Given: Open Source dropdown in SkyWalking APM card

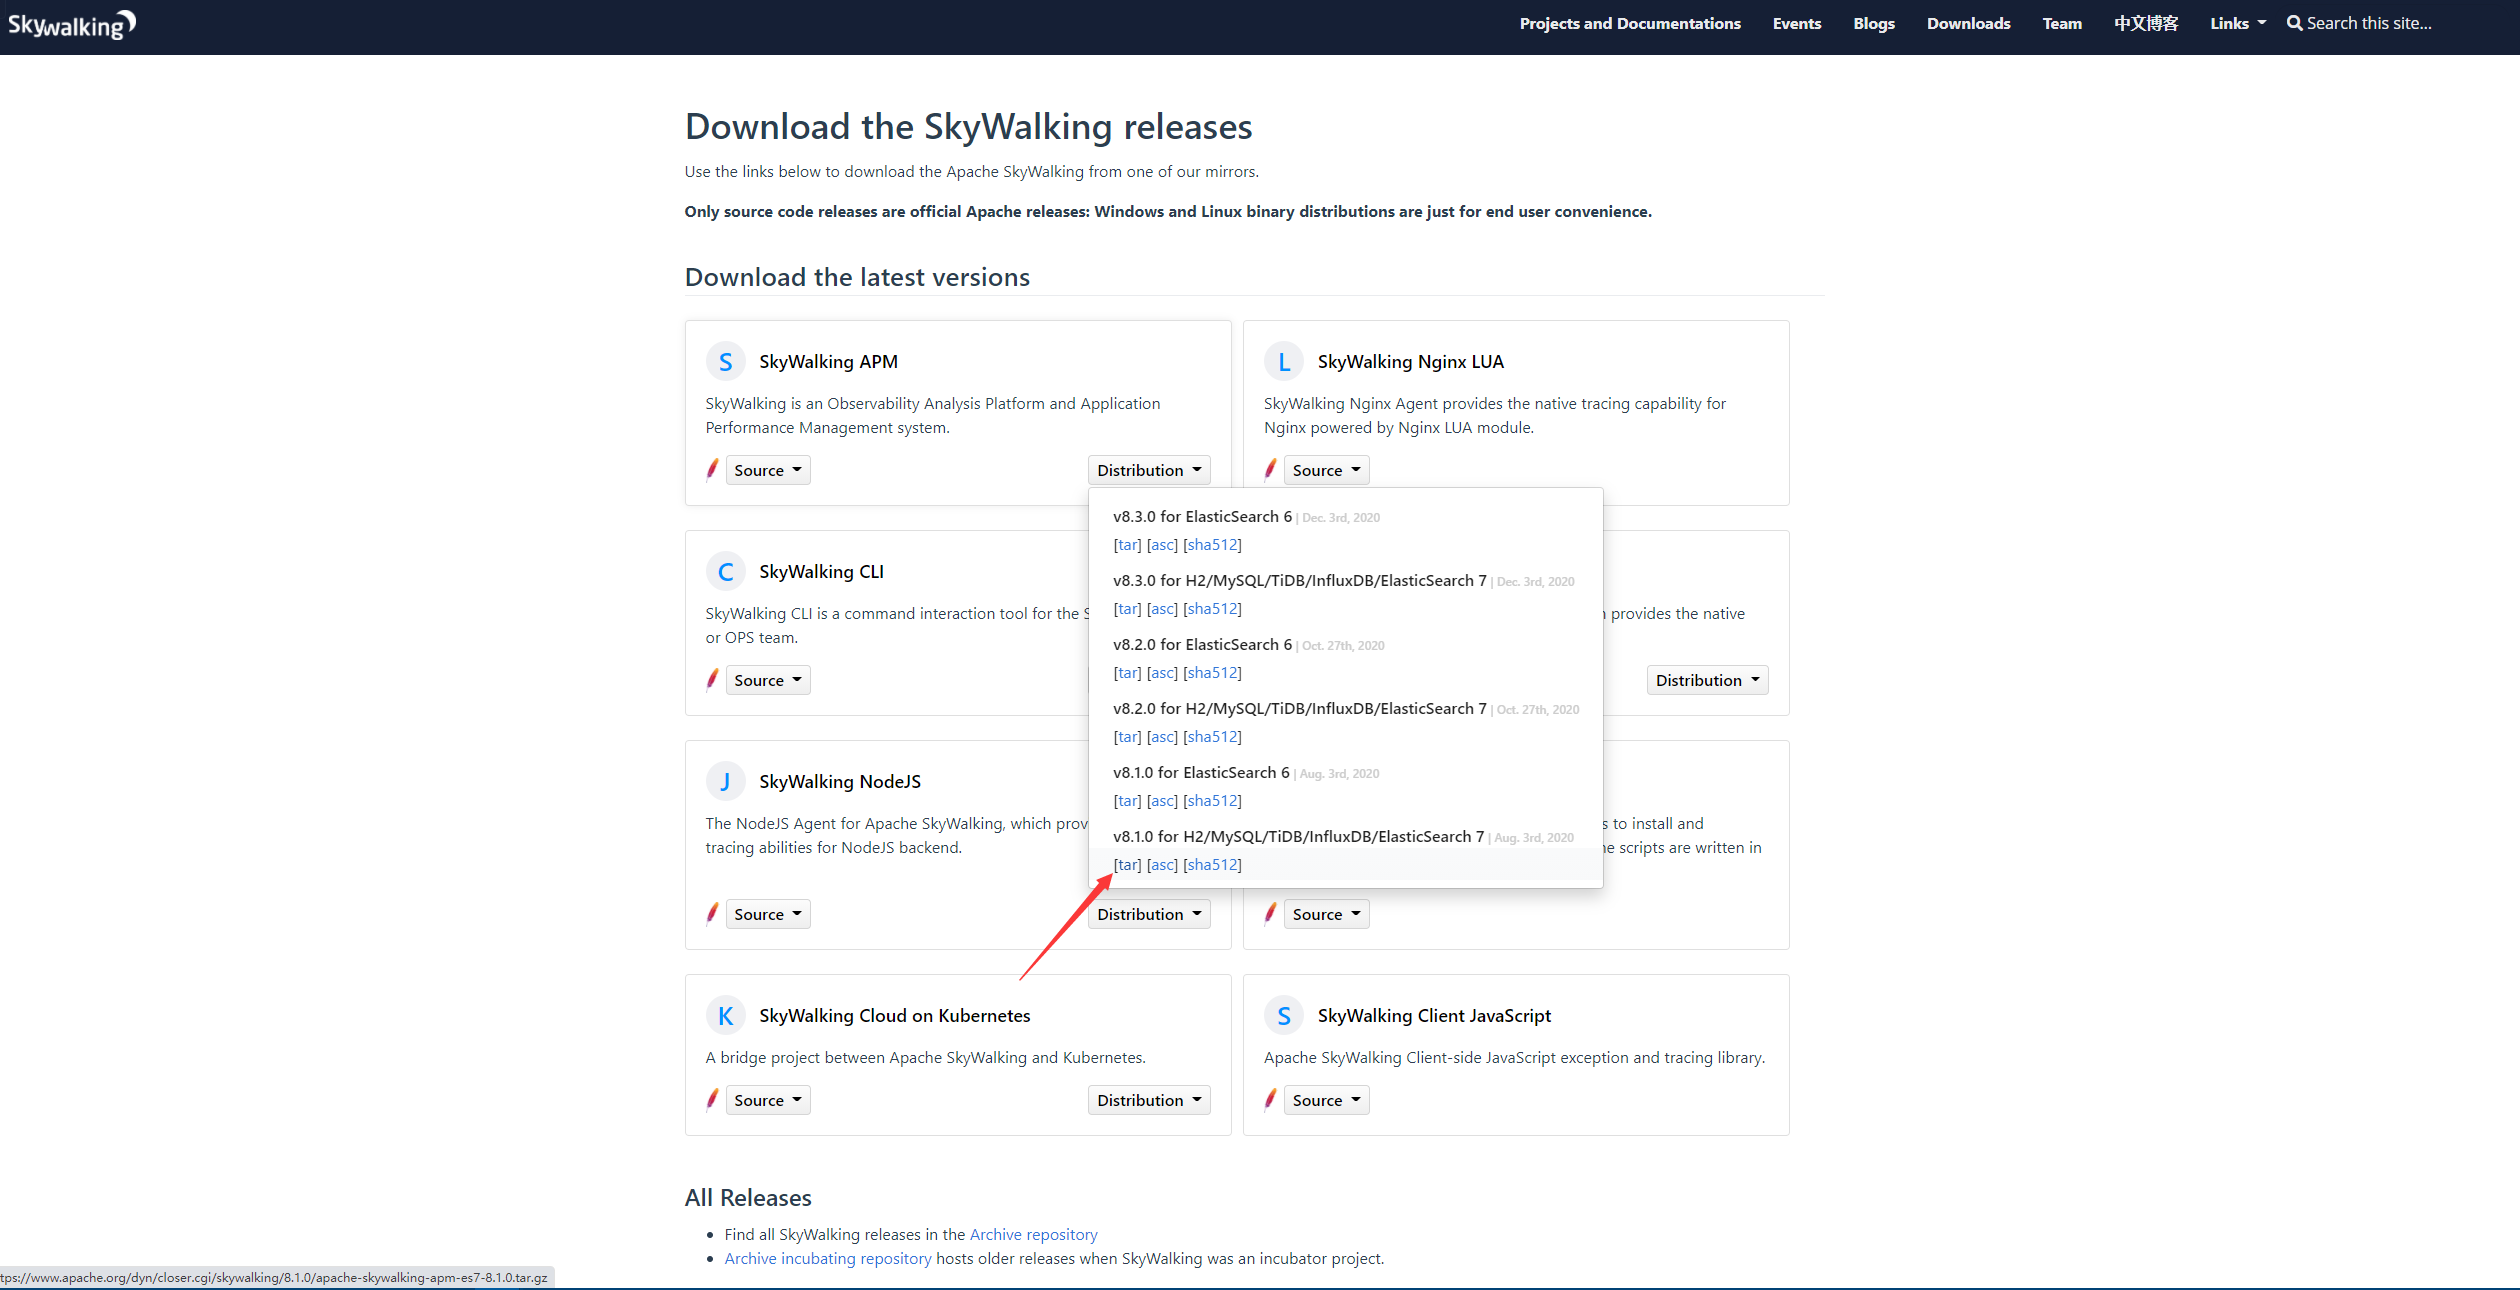Looking at the screenshot, I should point(767,470).
